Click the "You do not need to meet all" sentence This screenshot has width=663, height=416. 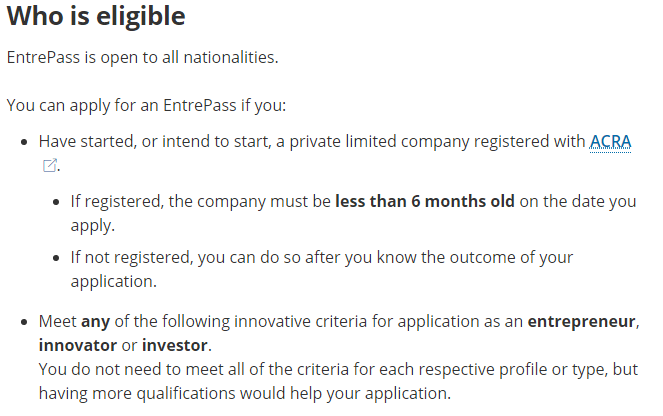338,369
